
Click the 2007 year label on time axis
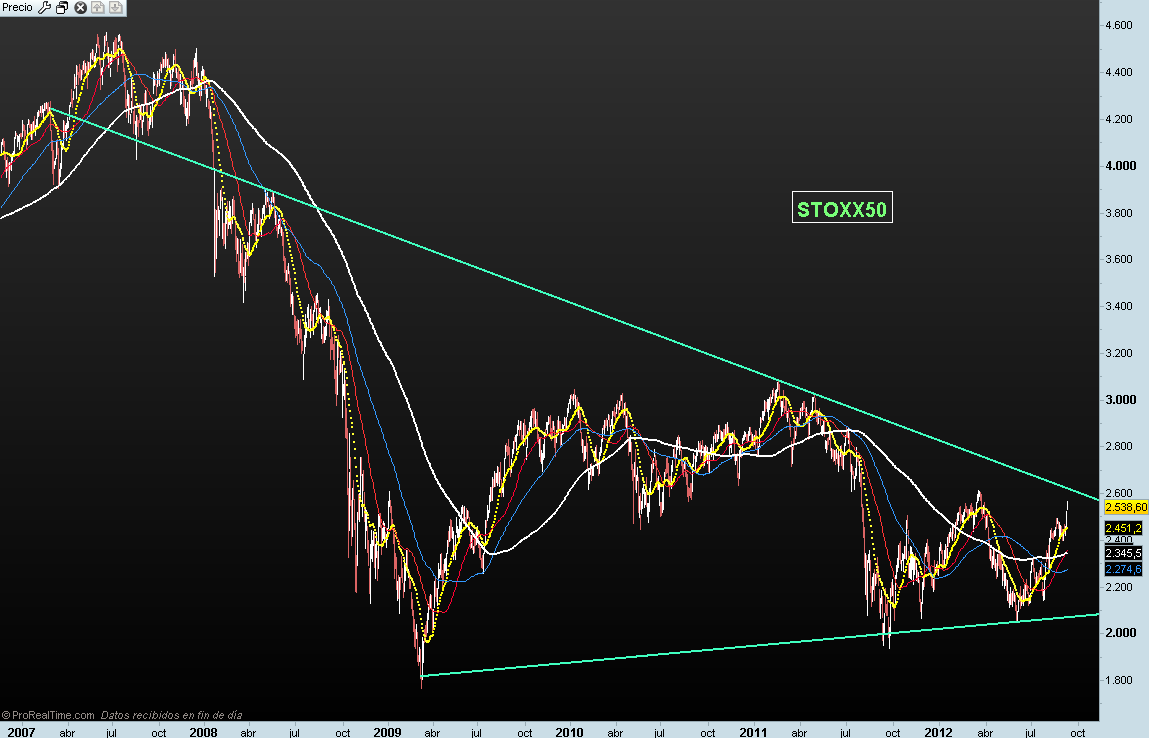21,731
